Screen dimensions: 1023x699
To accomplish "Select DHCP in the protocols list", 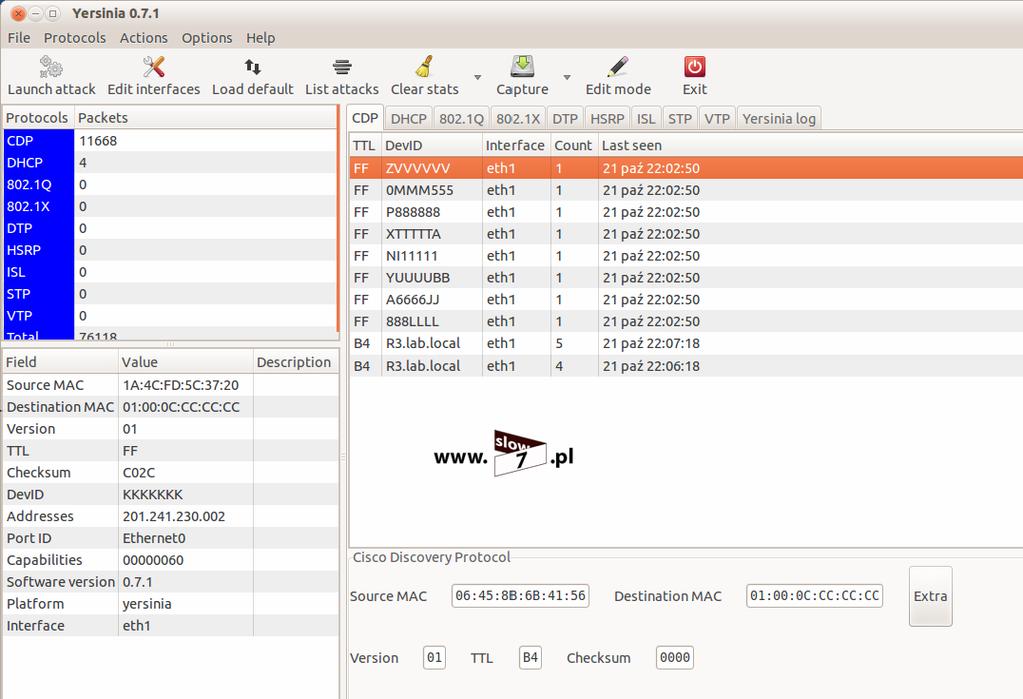I will pos(170,163).
